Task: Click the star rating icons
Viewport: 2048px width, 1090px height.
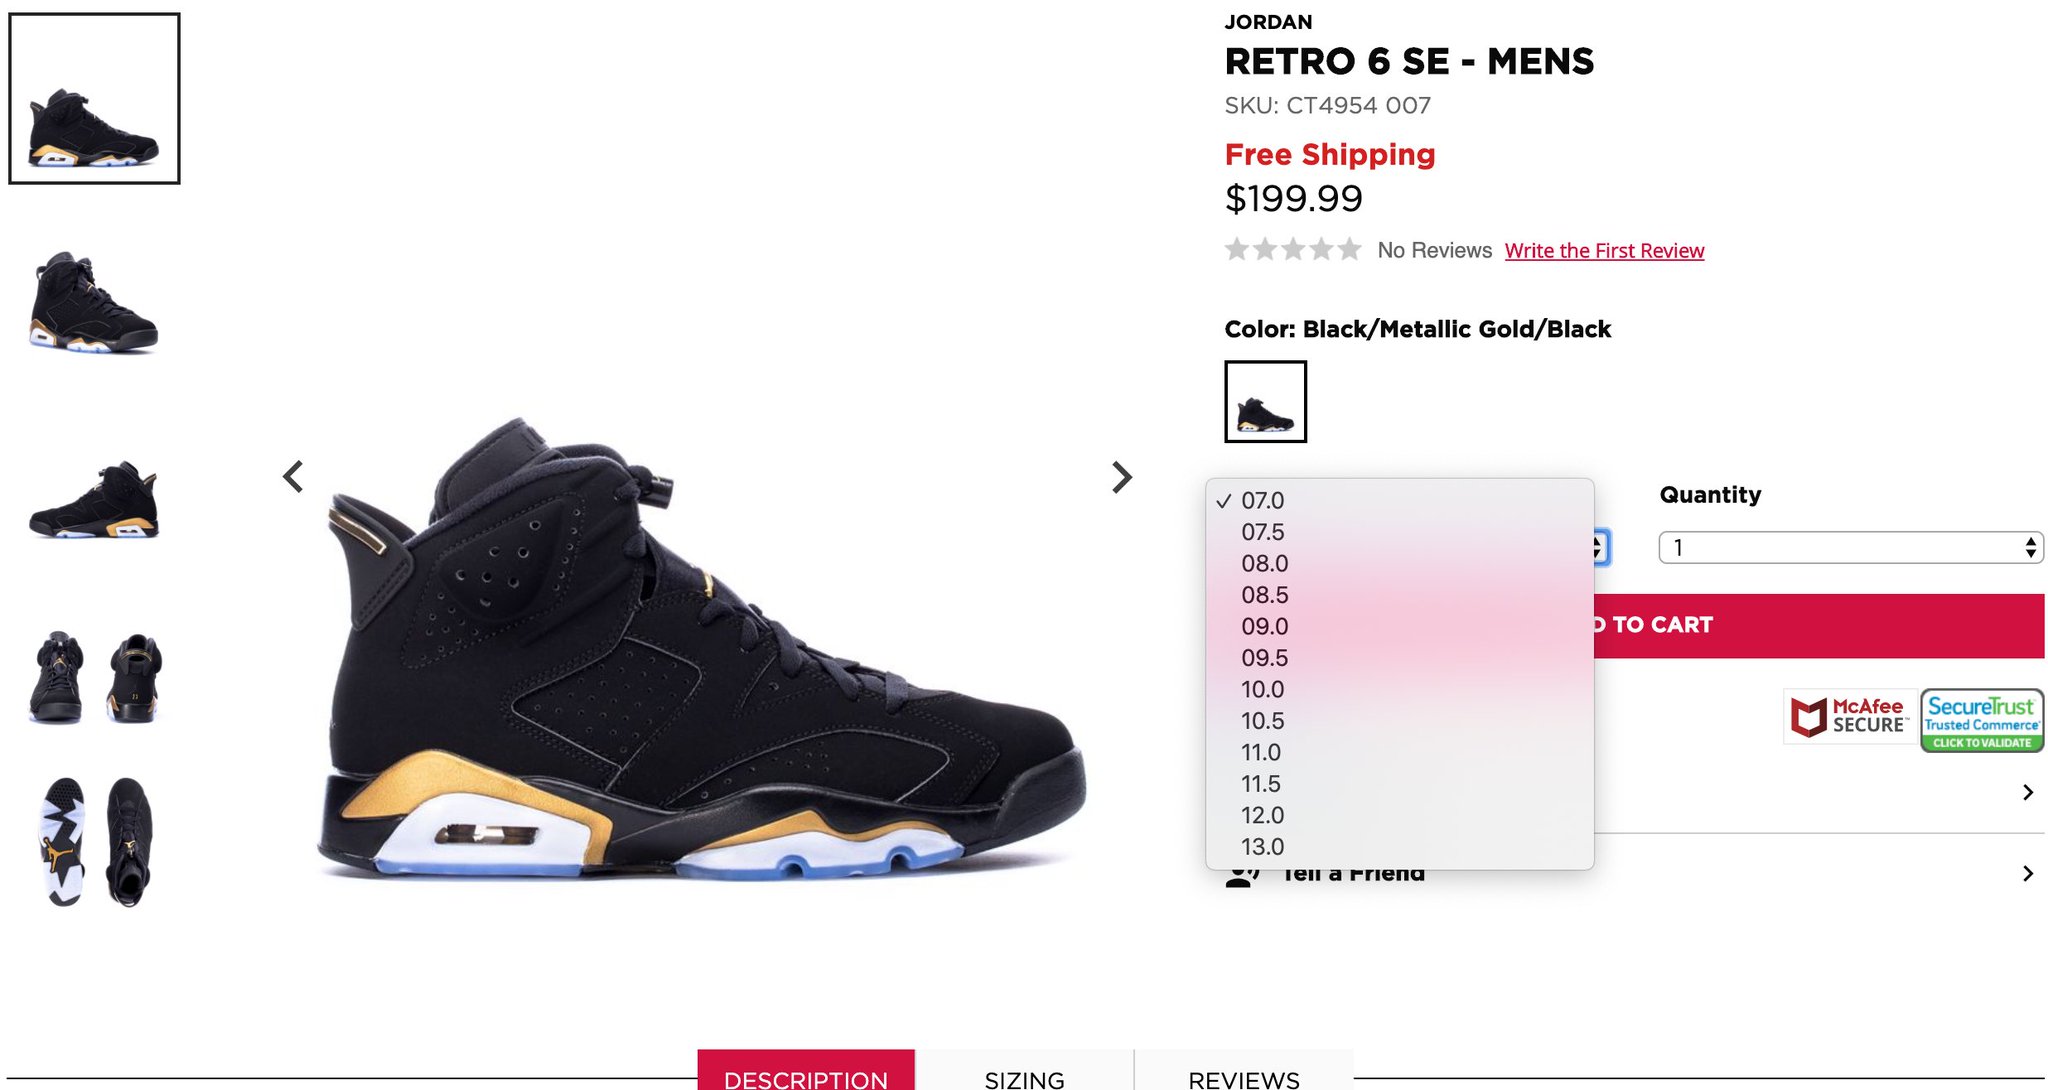Action: click(1293, 249)
